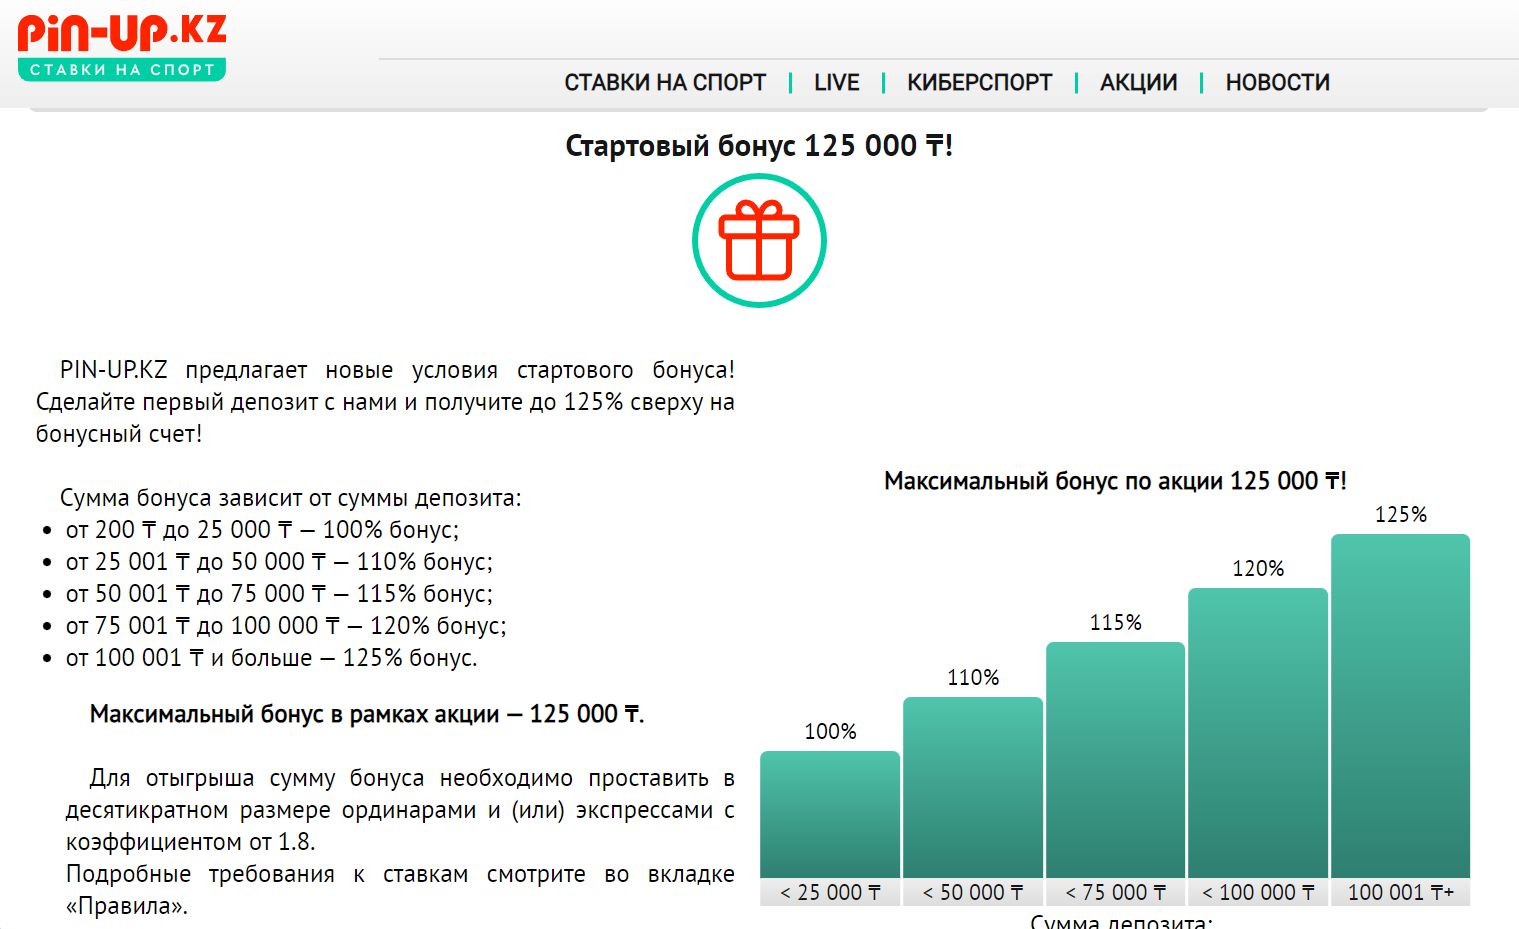The image size is (1519, 929).
Task: Click the 100% label above the chart
Action: point(831,732)
